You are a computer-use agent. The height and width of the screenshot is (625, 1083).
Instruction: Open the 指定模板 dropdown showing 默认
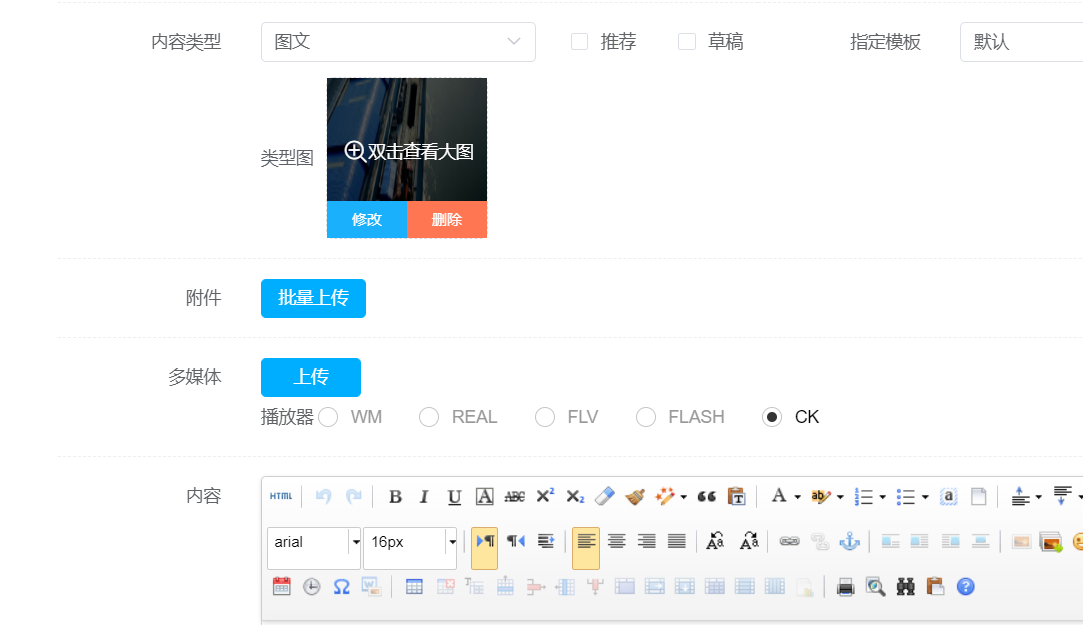click(1021, 42)
